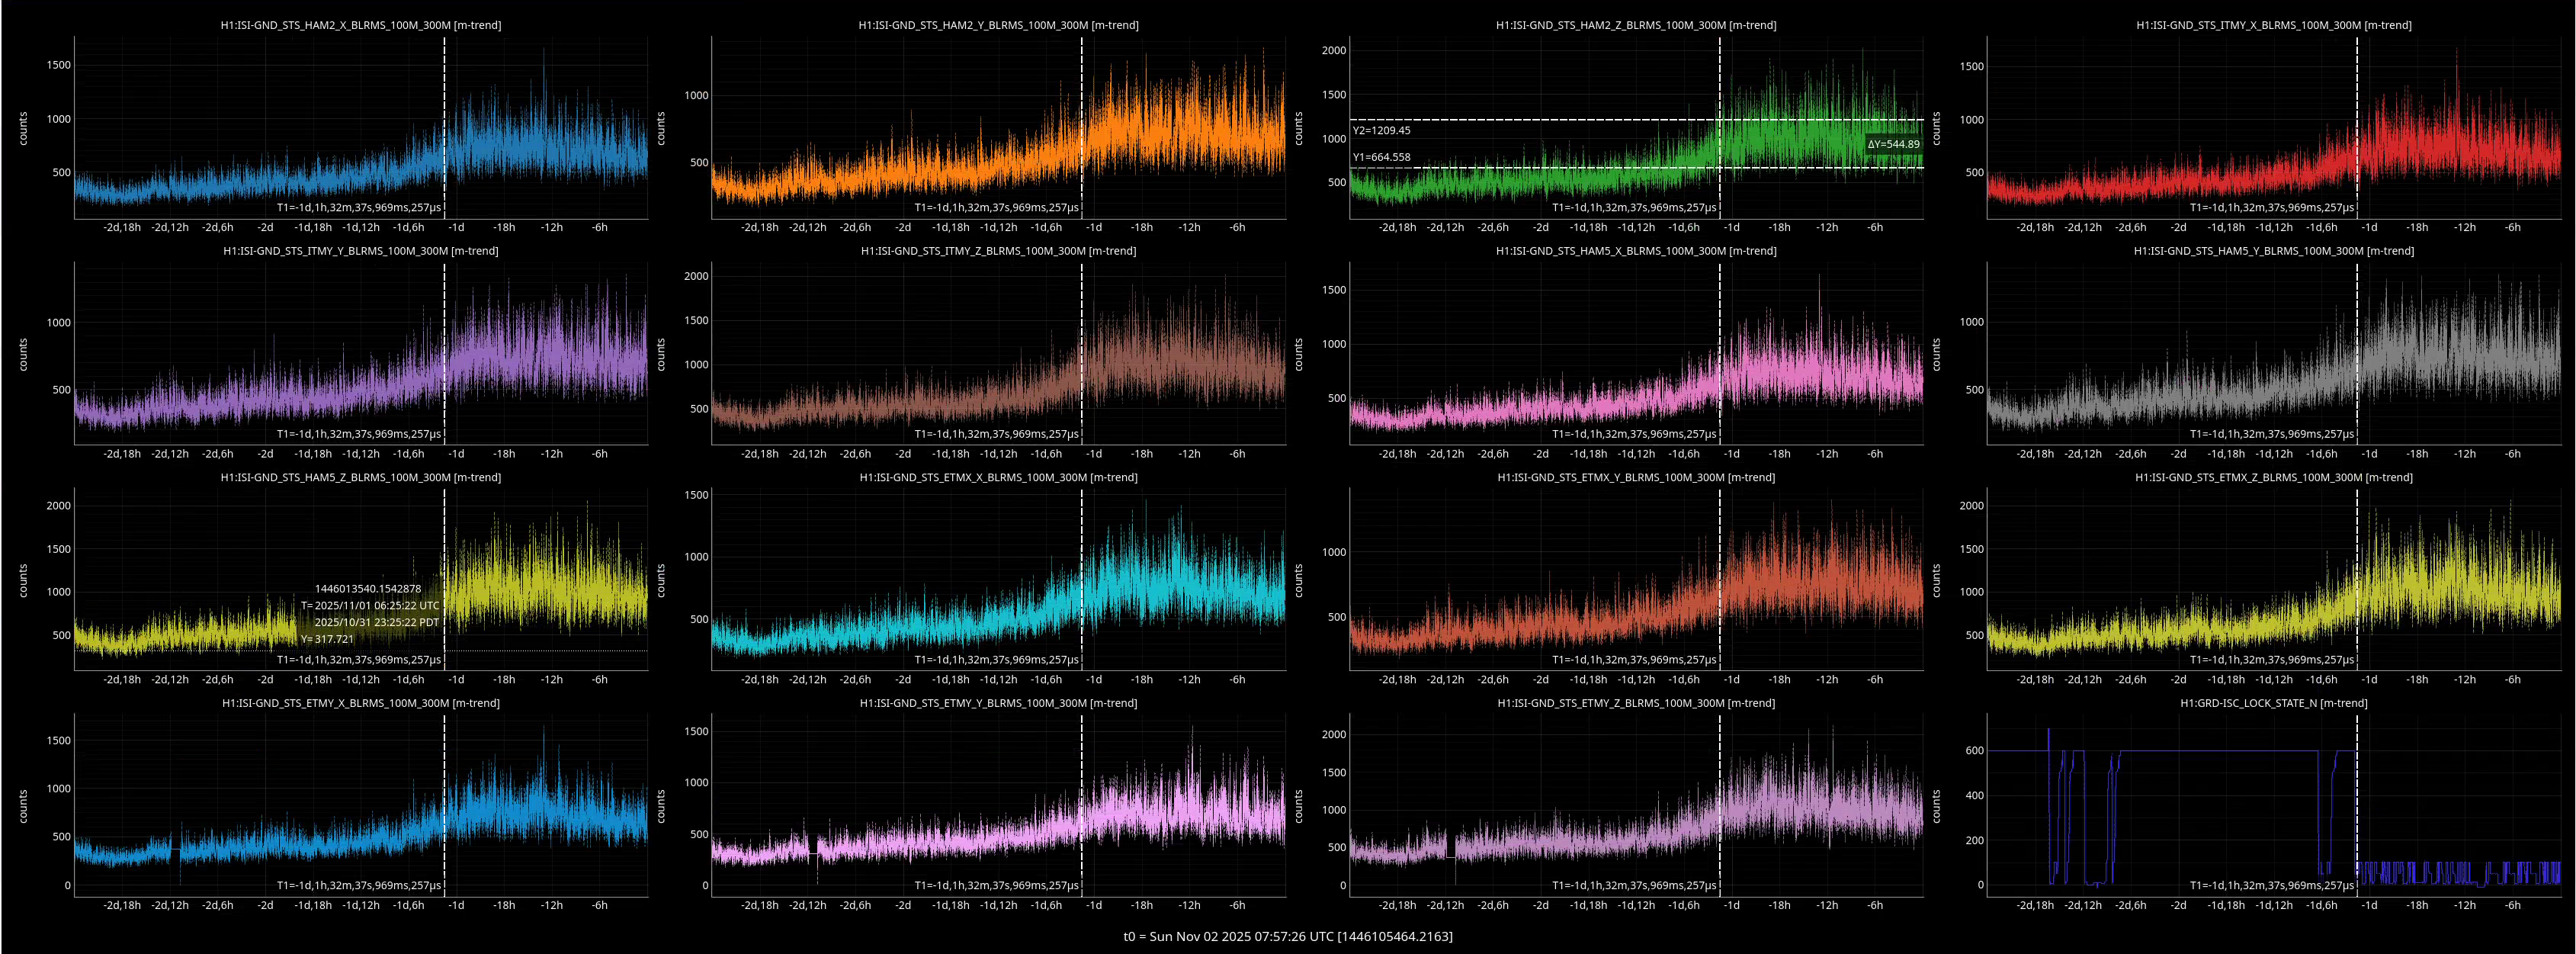Click the T1 cursor label in the HAM2_Y plot
Viewport: 2576px width, 954px height.
[x=996, y=208]
